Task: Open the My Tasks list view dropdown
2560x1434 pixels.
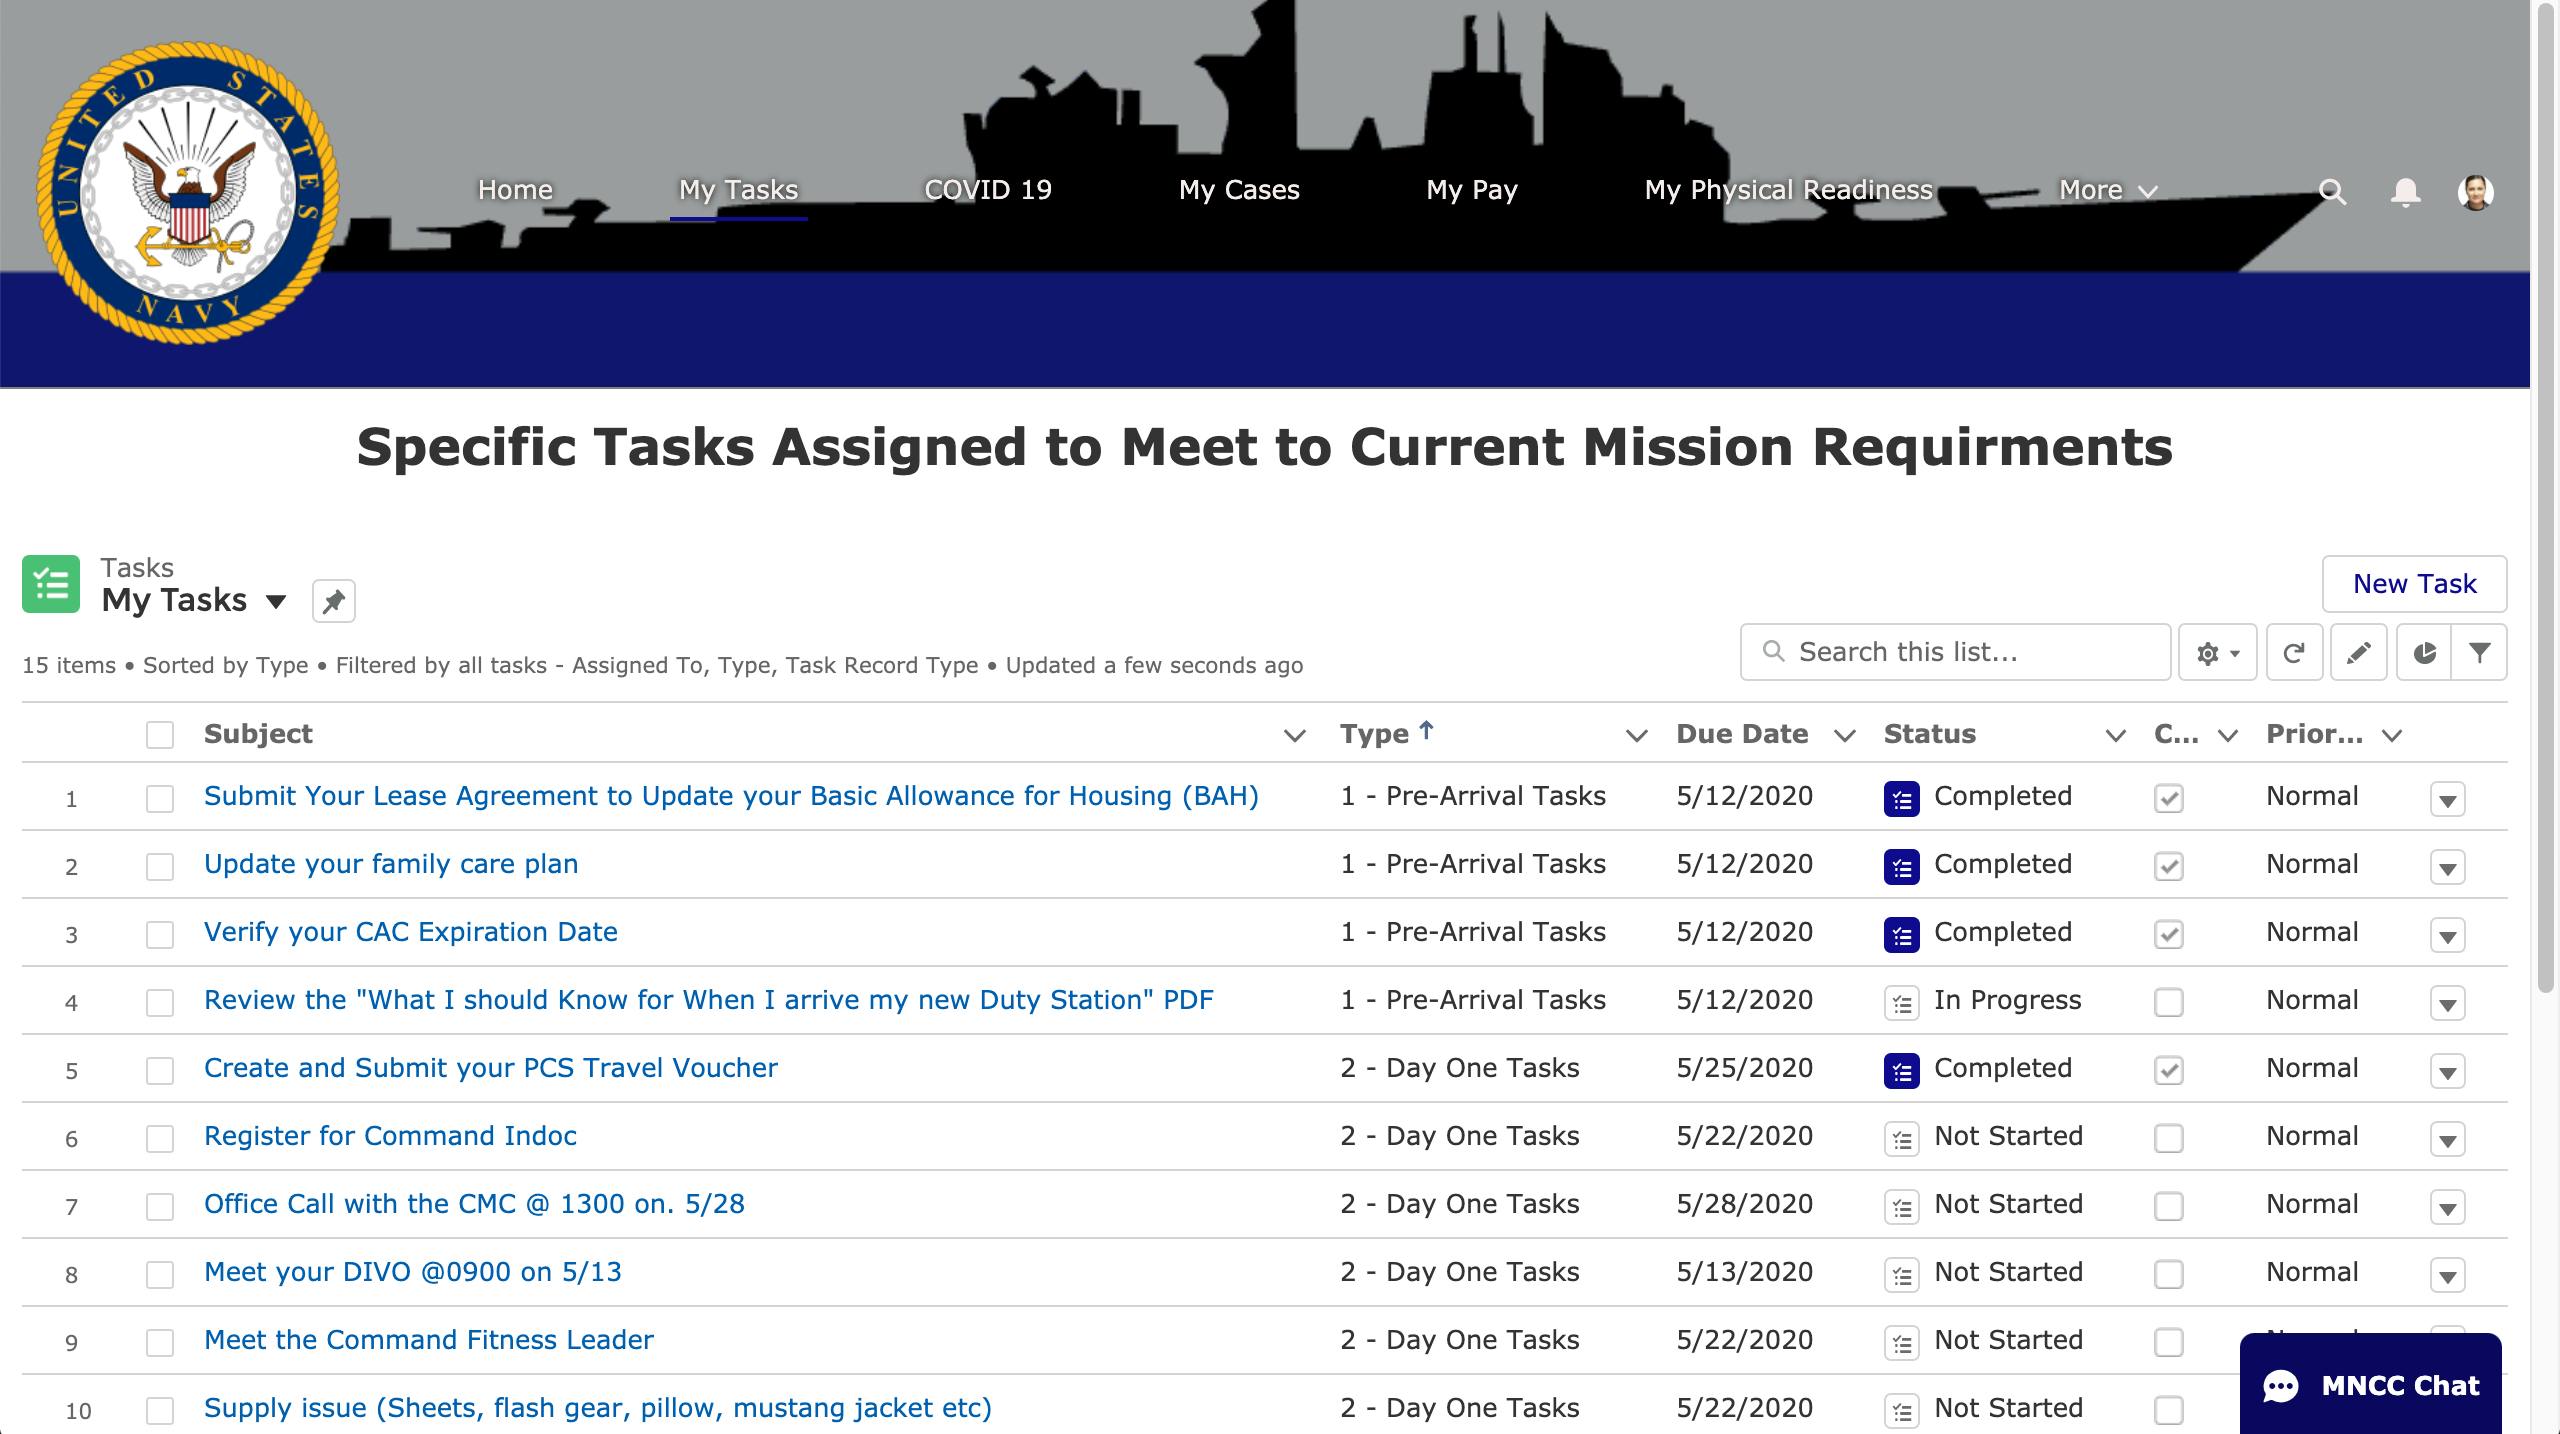Action: pyautogui.click(x=274, y=601)
